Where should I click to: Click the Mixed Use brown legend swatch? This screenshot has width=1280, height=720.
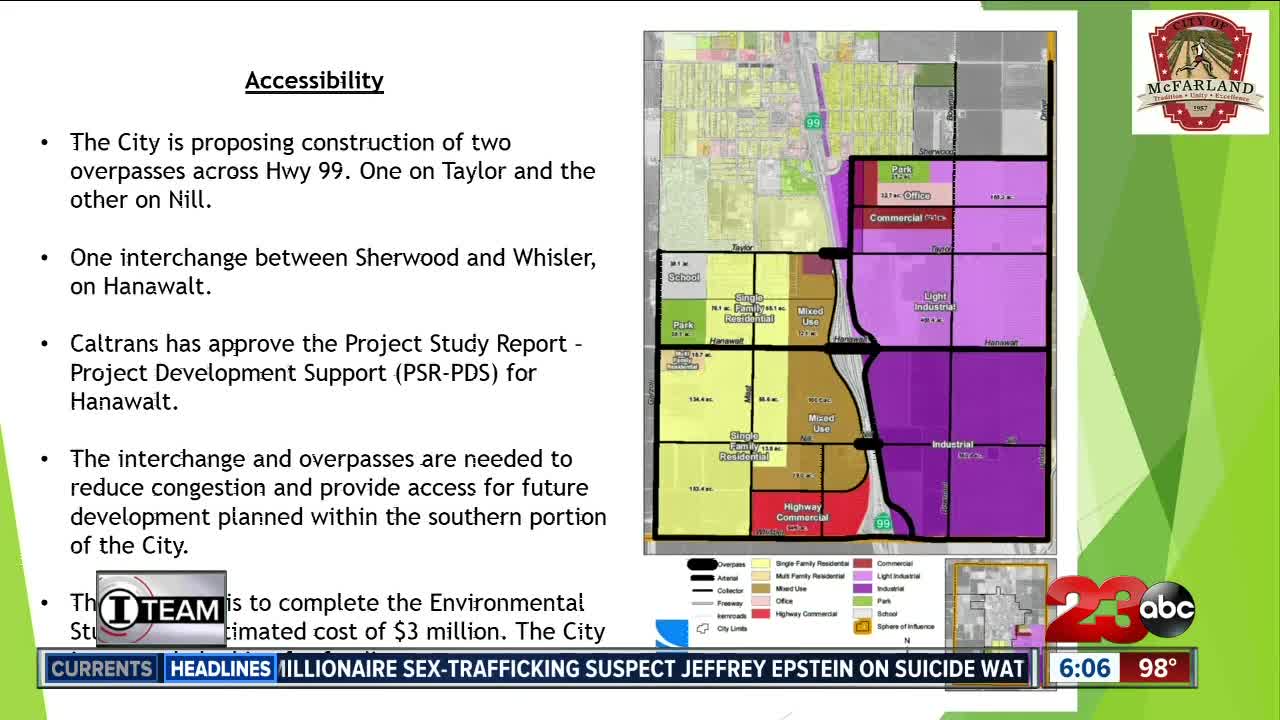click(x=761, y=589)
